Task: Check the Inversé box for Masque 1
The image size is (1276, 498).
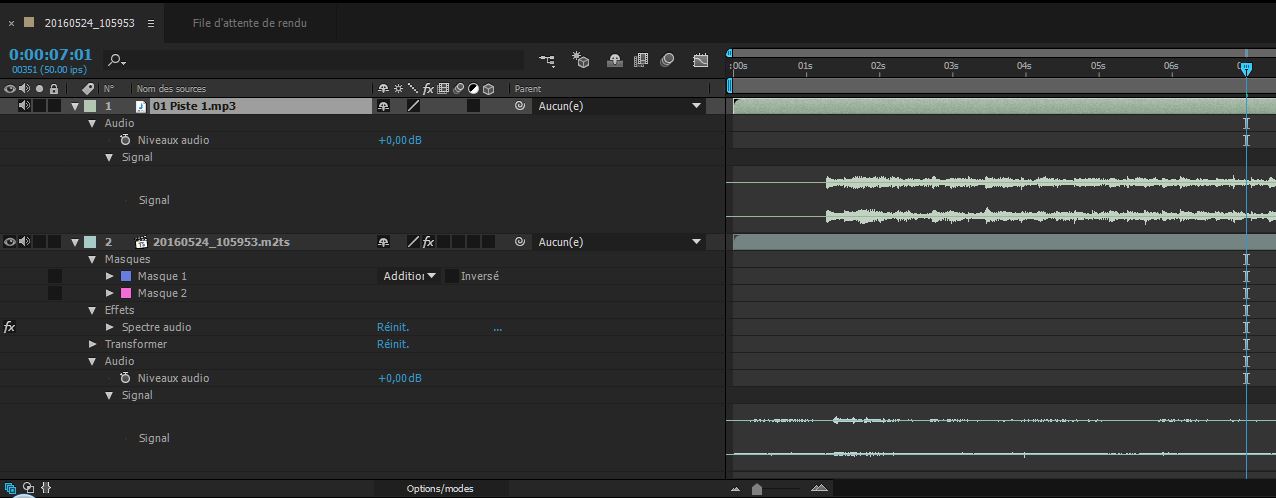Action: point(452,276)
